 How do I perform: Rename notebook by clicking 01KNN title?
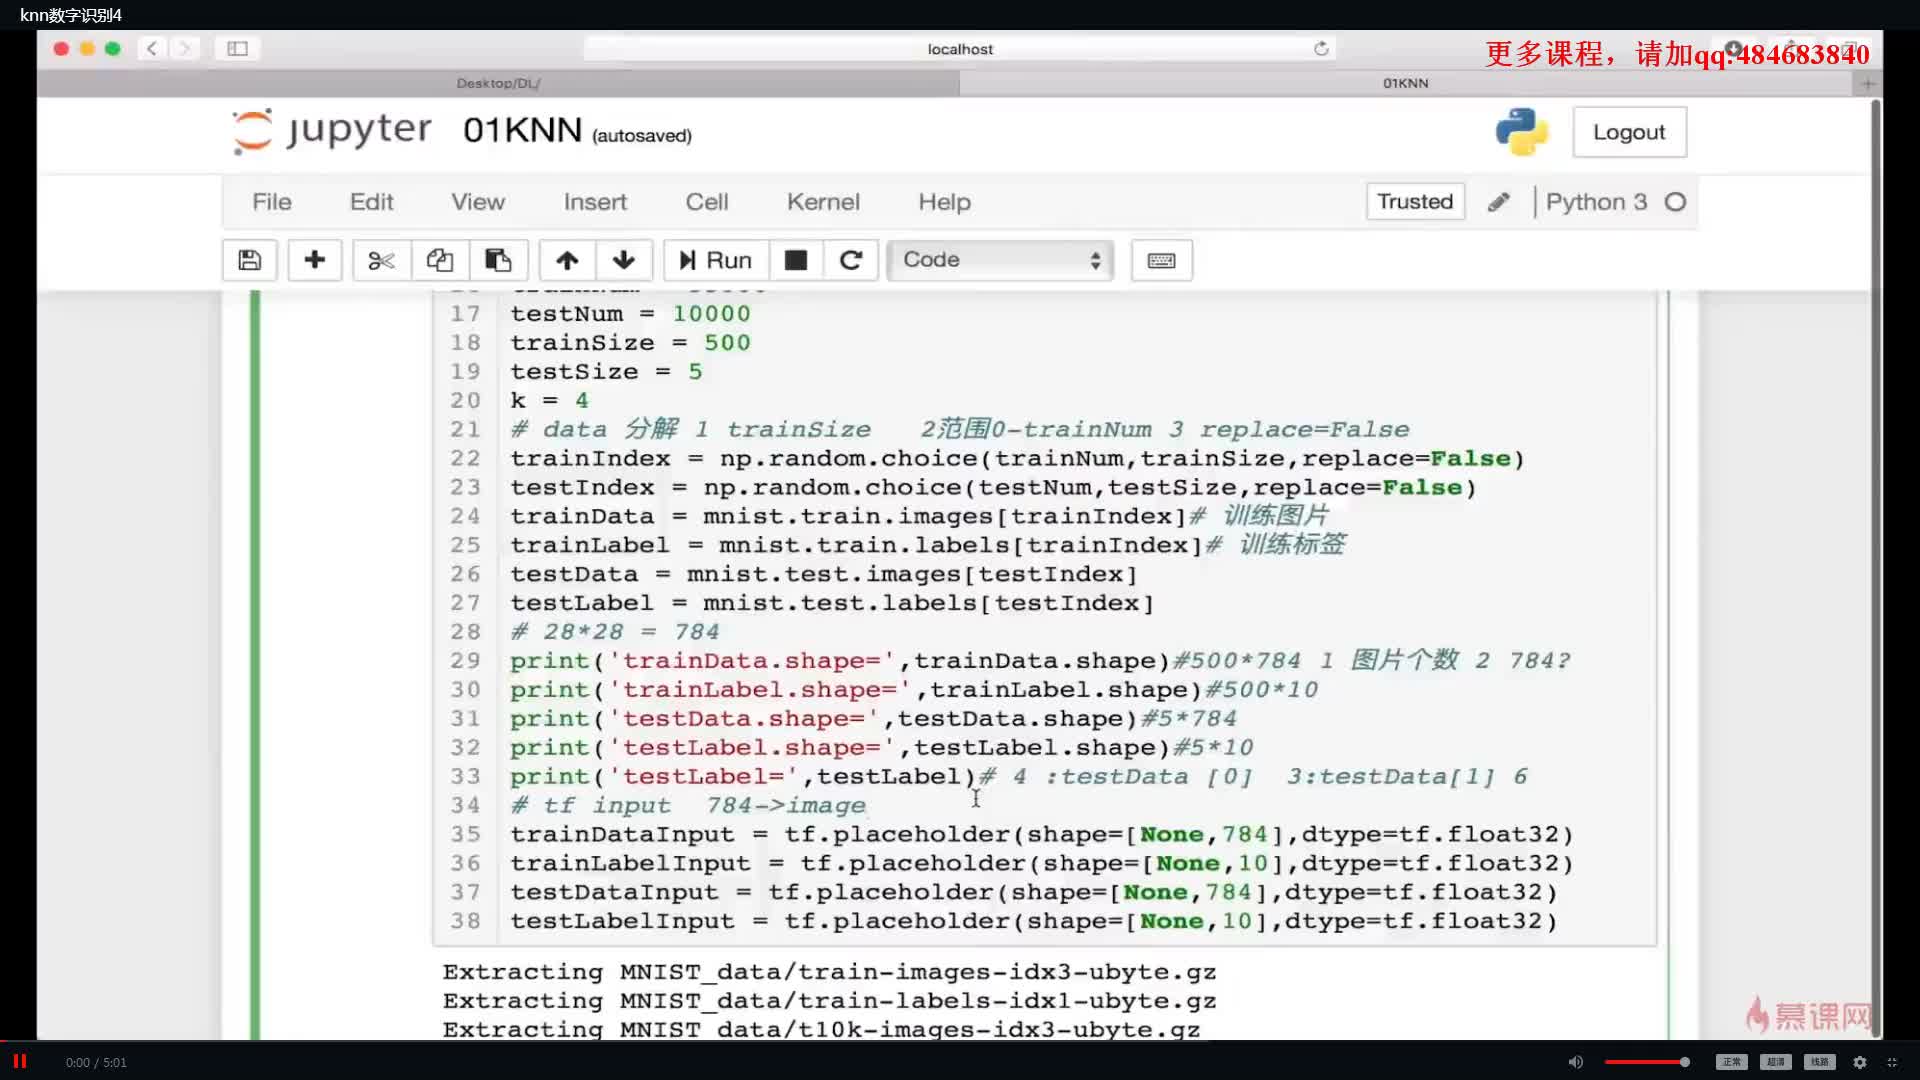point(522,130)
